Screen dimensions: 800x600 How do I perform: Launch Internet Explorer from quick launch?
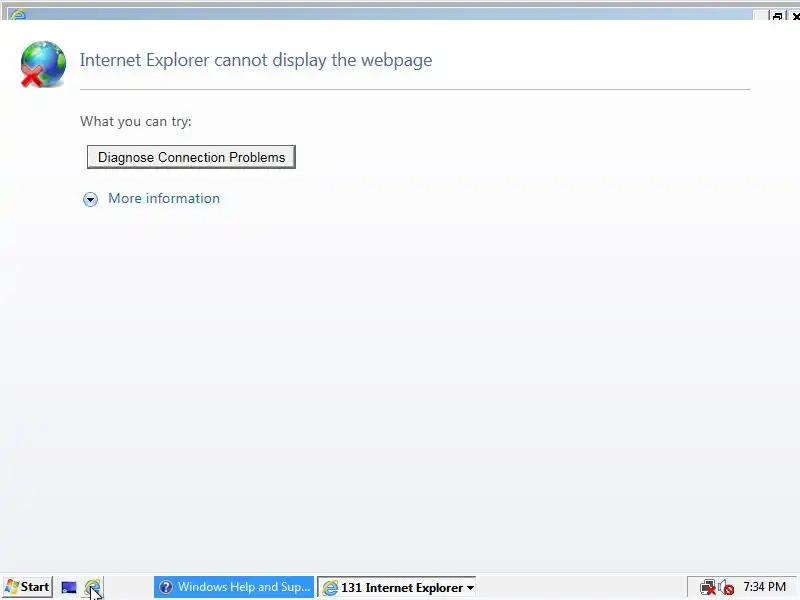[x=92, y=588]
